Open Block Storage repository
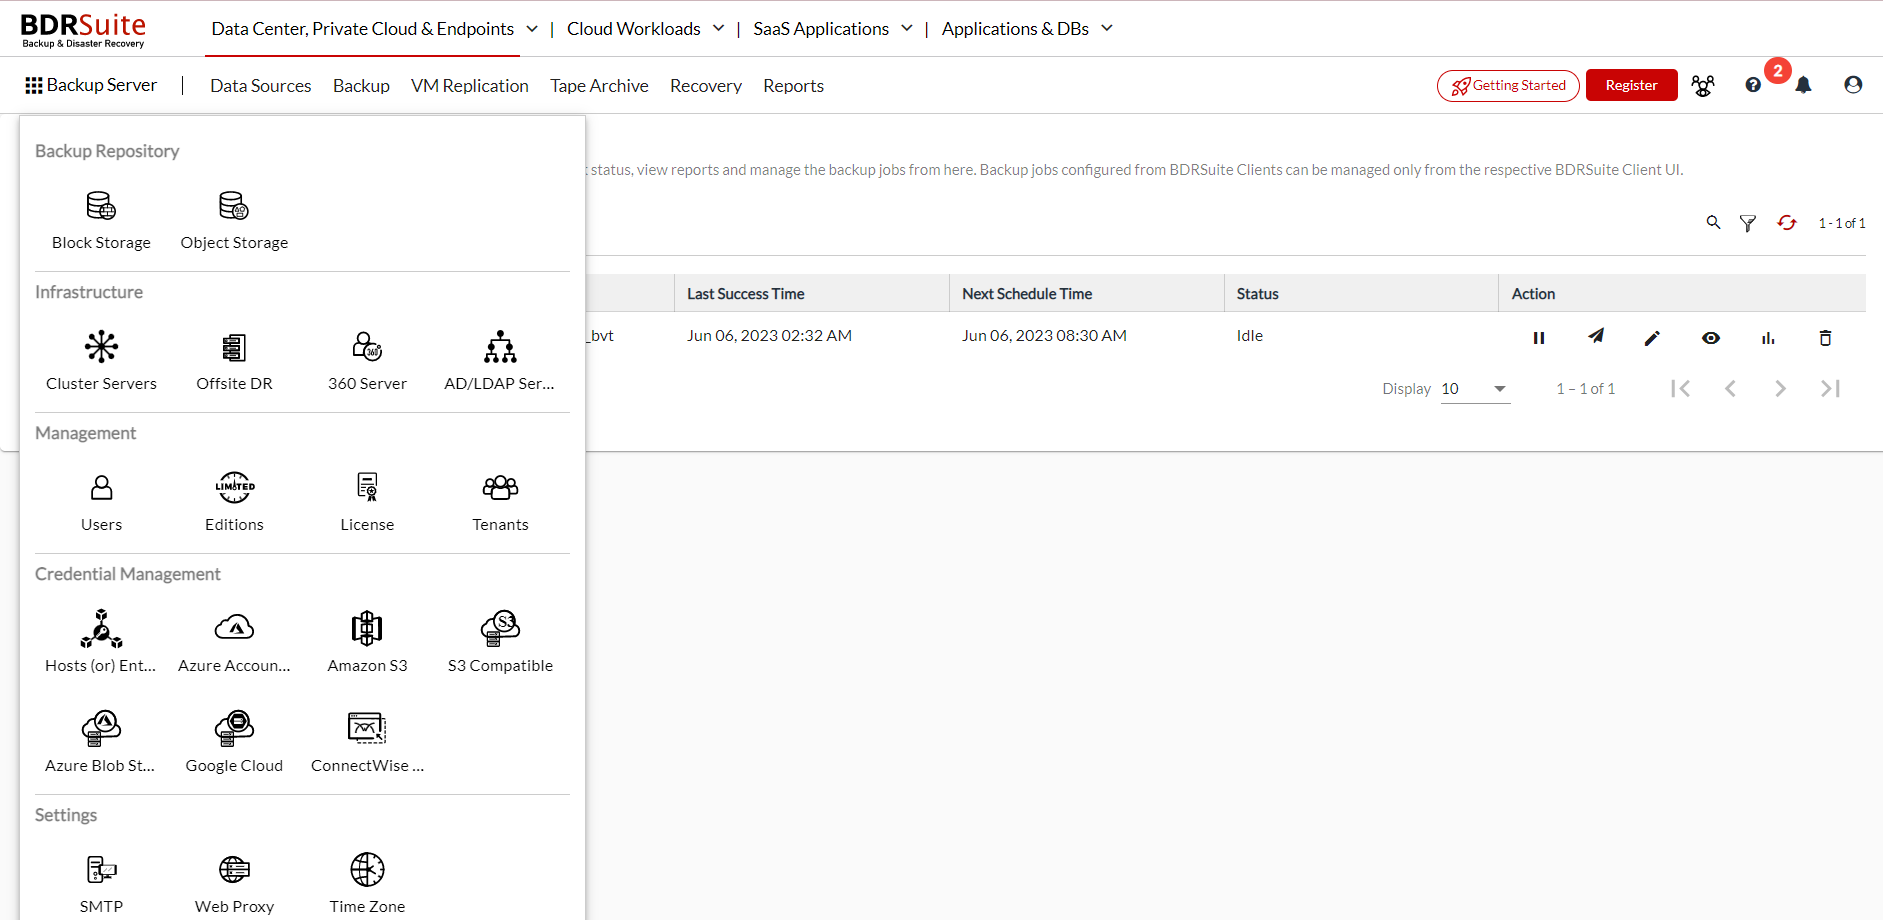The height and width of the screenshot is (920, 1883). [101, 221]
